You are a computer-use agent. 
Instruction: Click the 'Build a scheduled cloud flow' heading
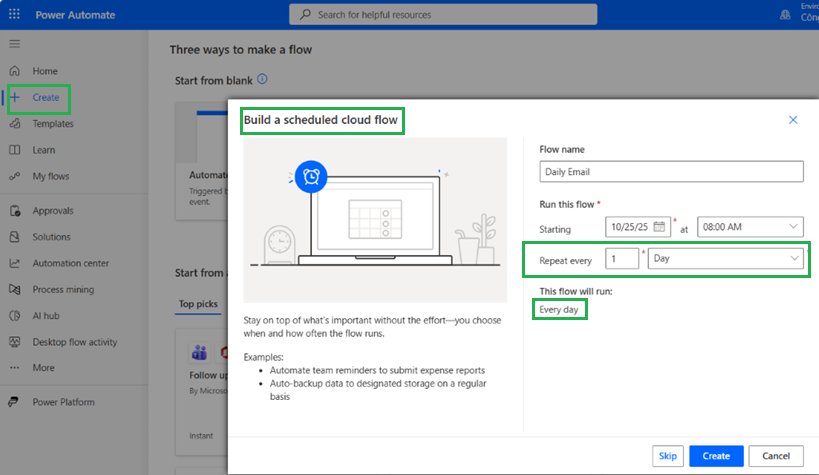321,120
